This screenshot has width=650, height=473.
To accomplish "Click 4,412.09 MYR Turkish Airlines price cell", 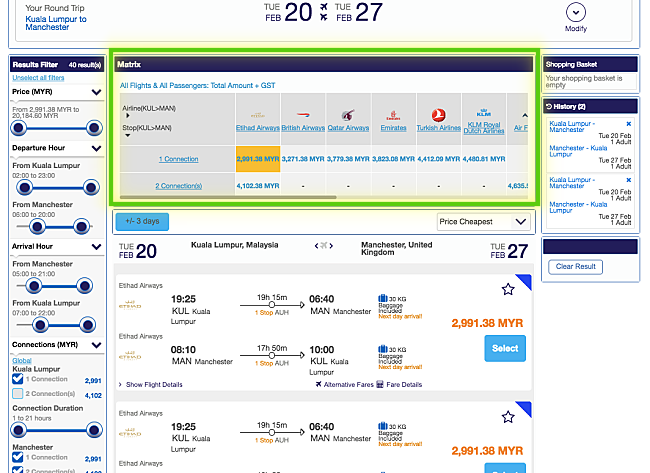I will point(439,159).
